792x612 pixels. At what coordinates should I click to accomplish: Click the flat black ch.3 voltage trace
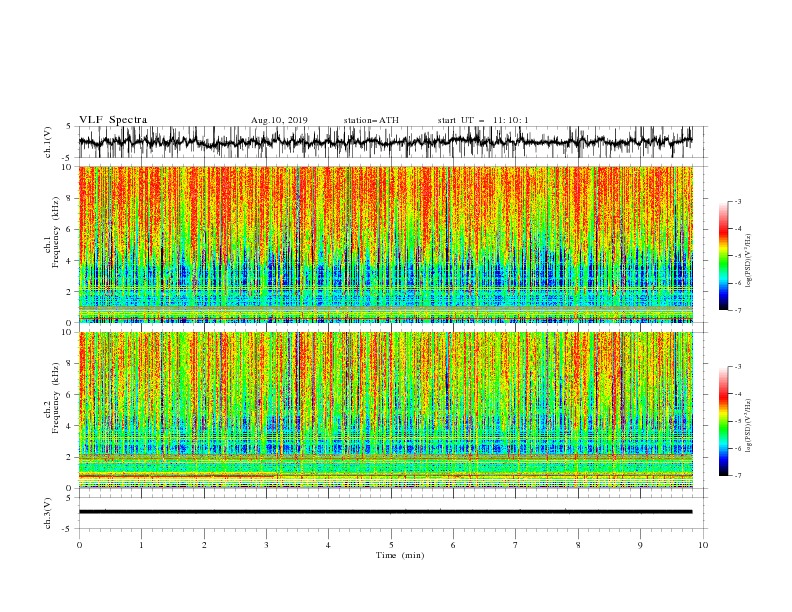tap(385, 512)
